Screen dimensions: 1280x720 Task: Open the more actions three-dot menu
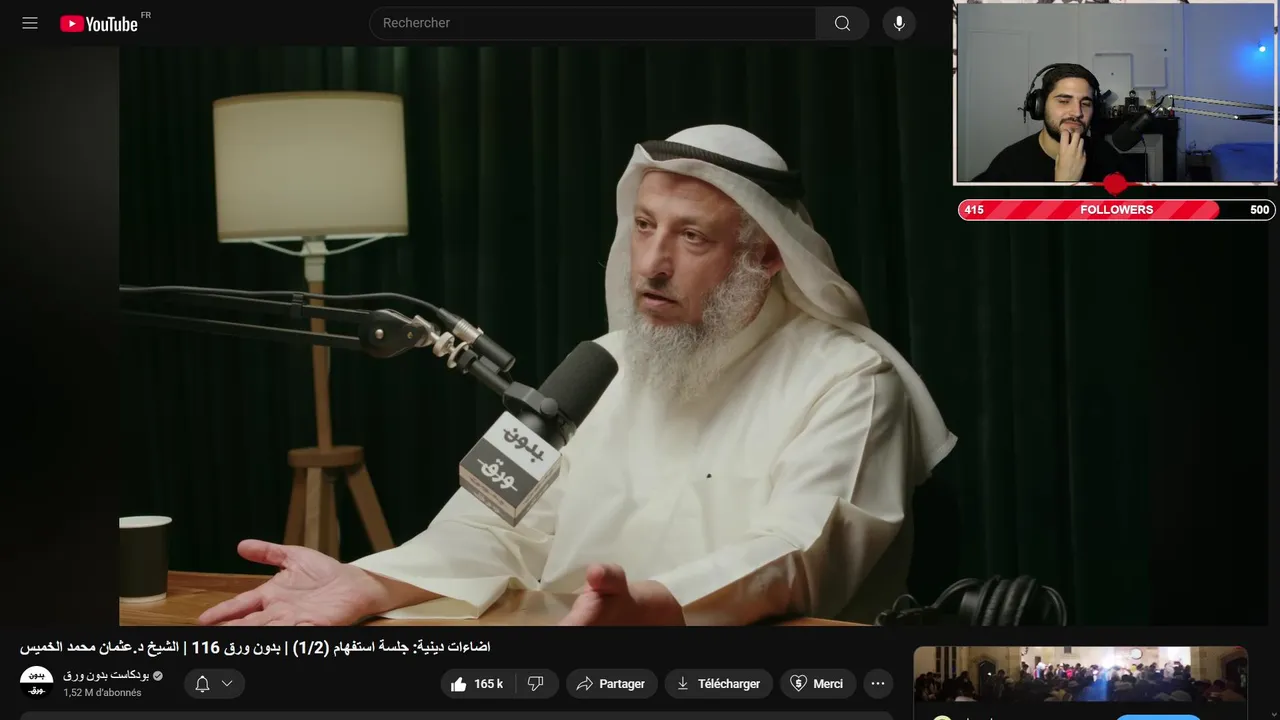[878, 684]
